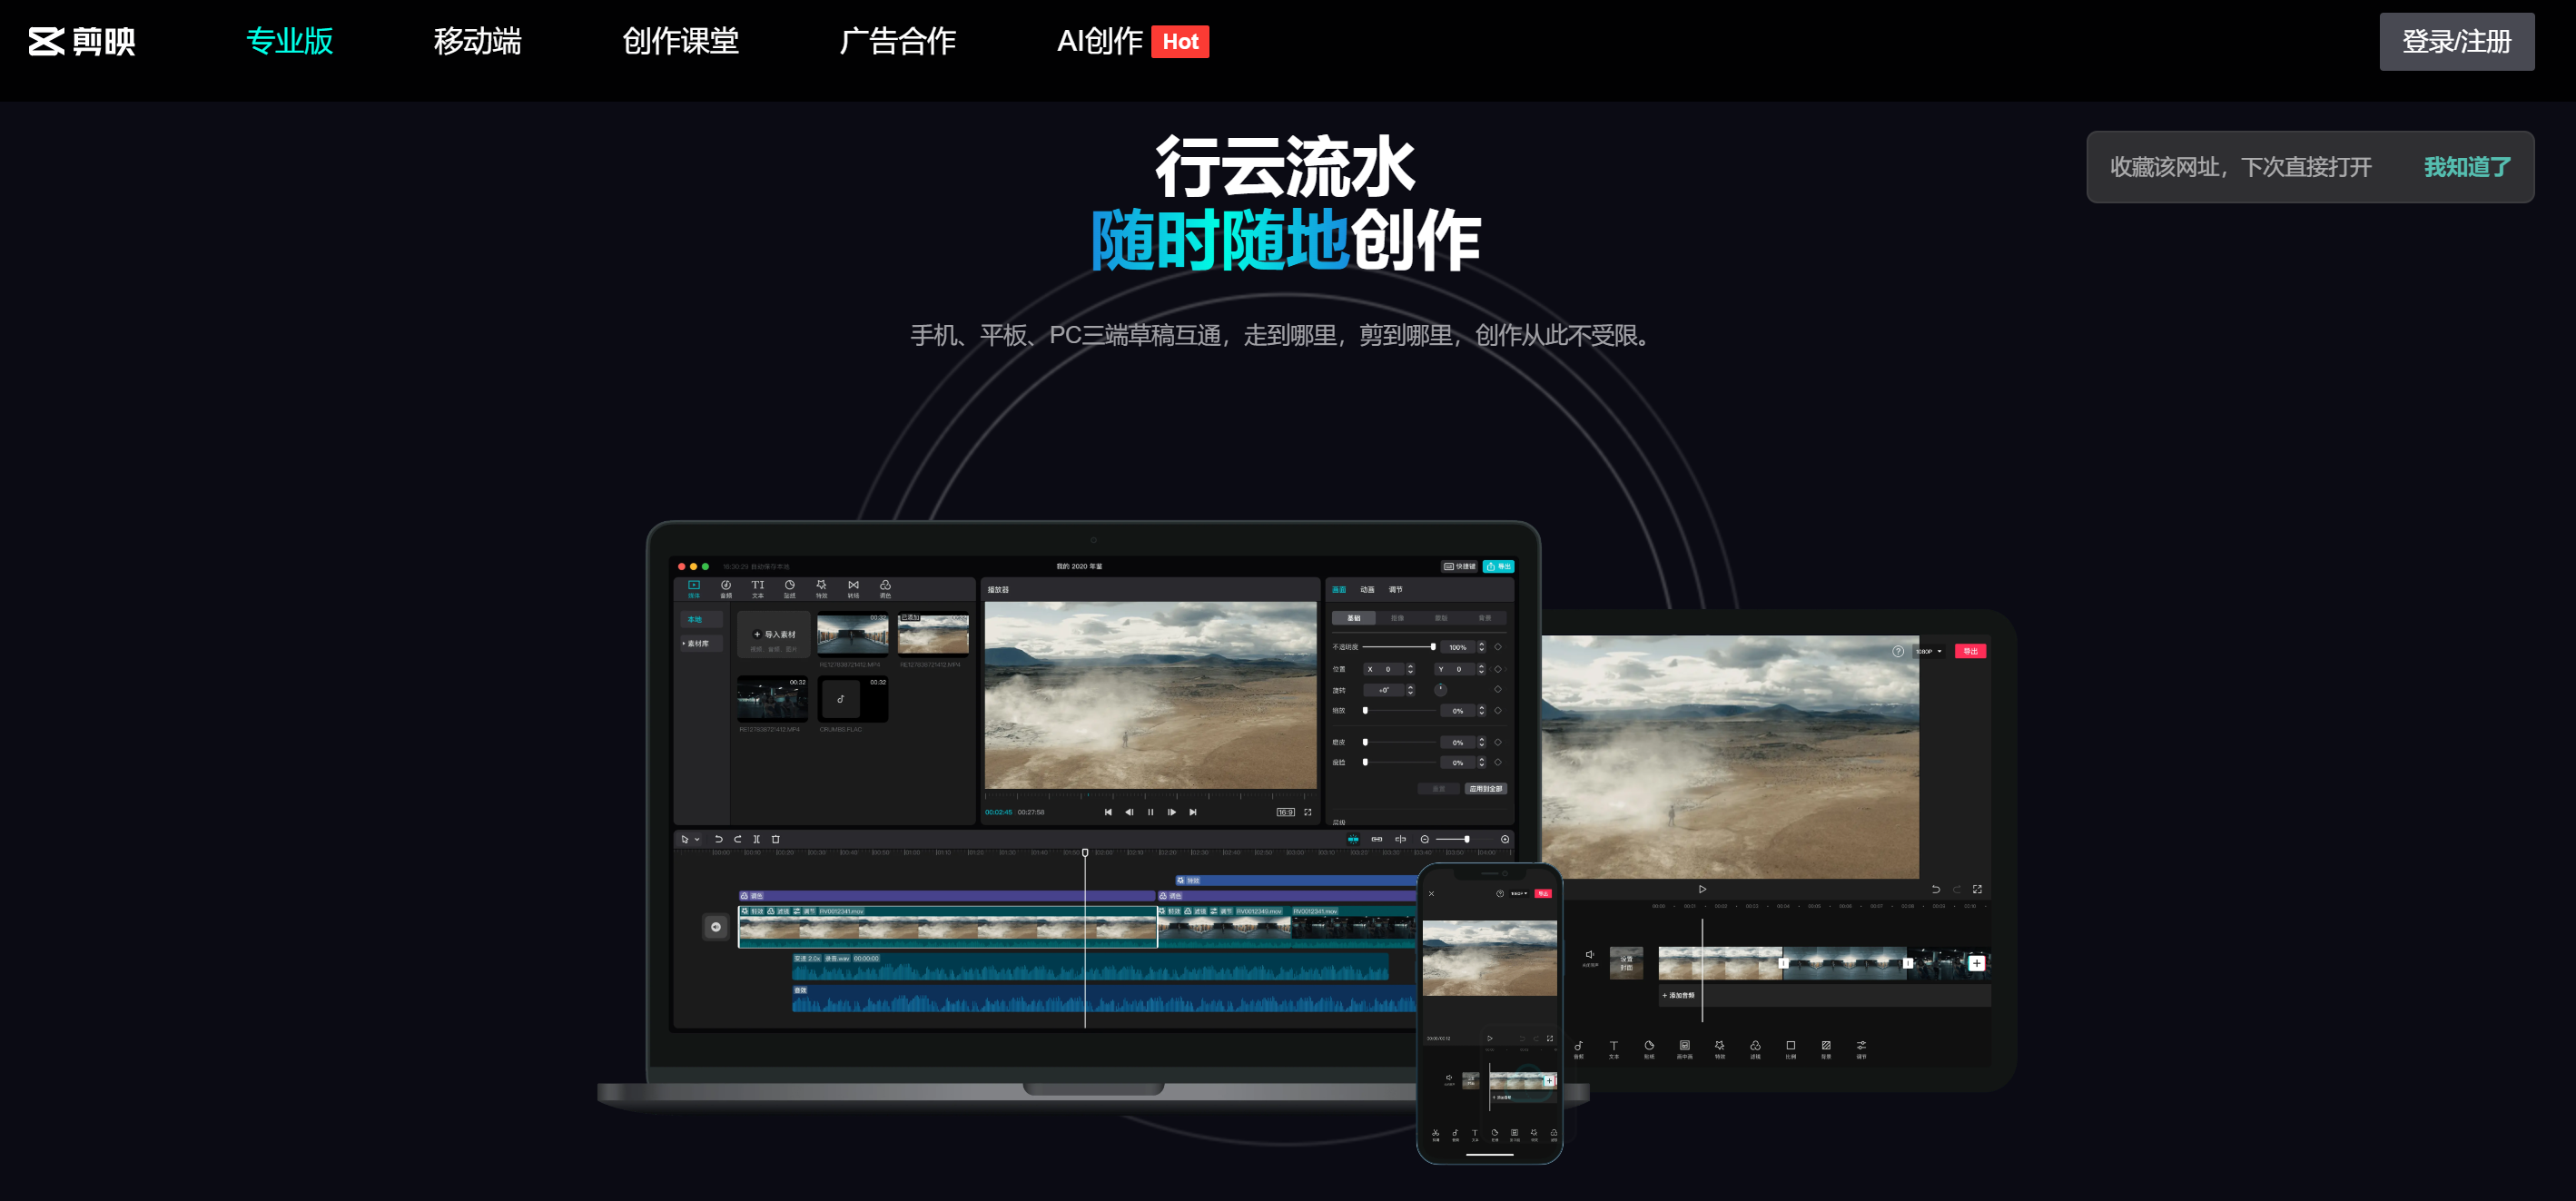
Task: Click the 16:9 ratio icon in the laptop player
Action: pyautogui.click(x=1286, y=812)
